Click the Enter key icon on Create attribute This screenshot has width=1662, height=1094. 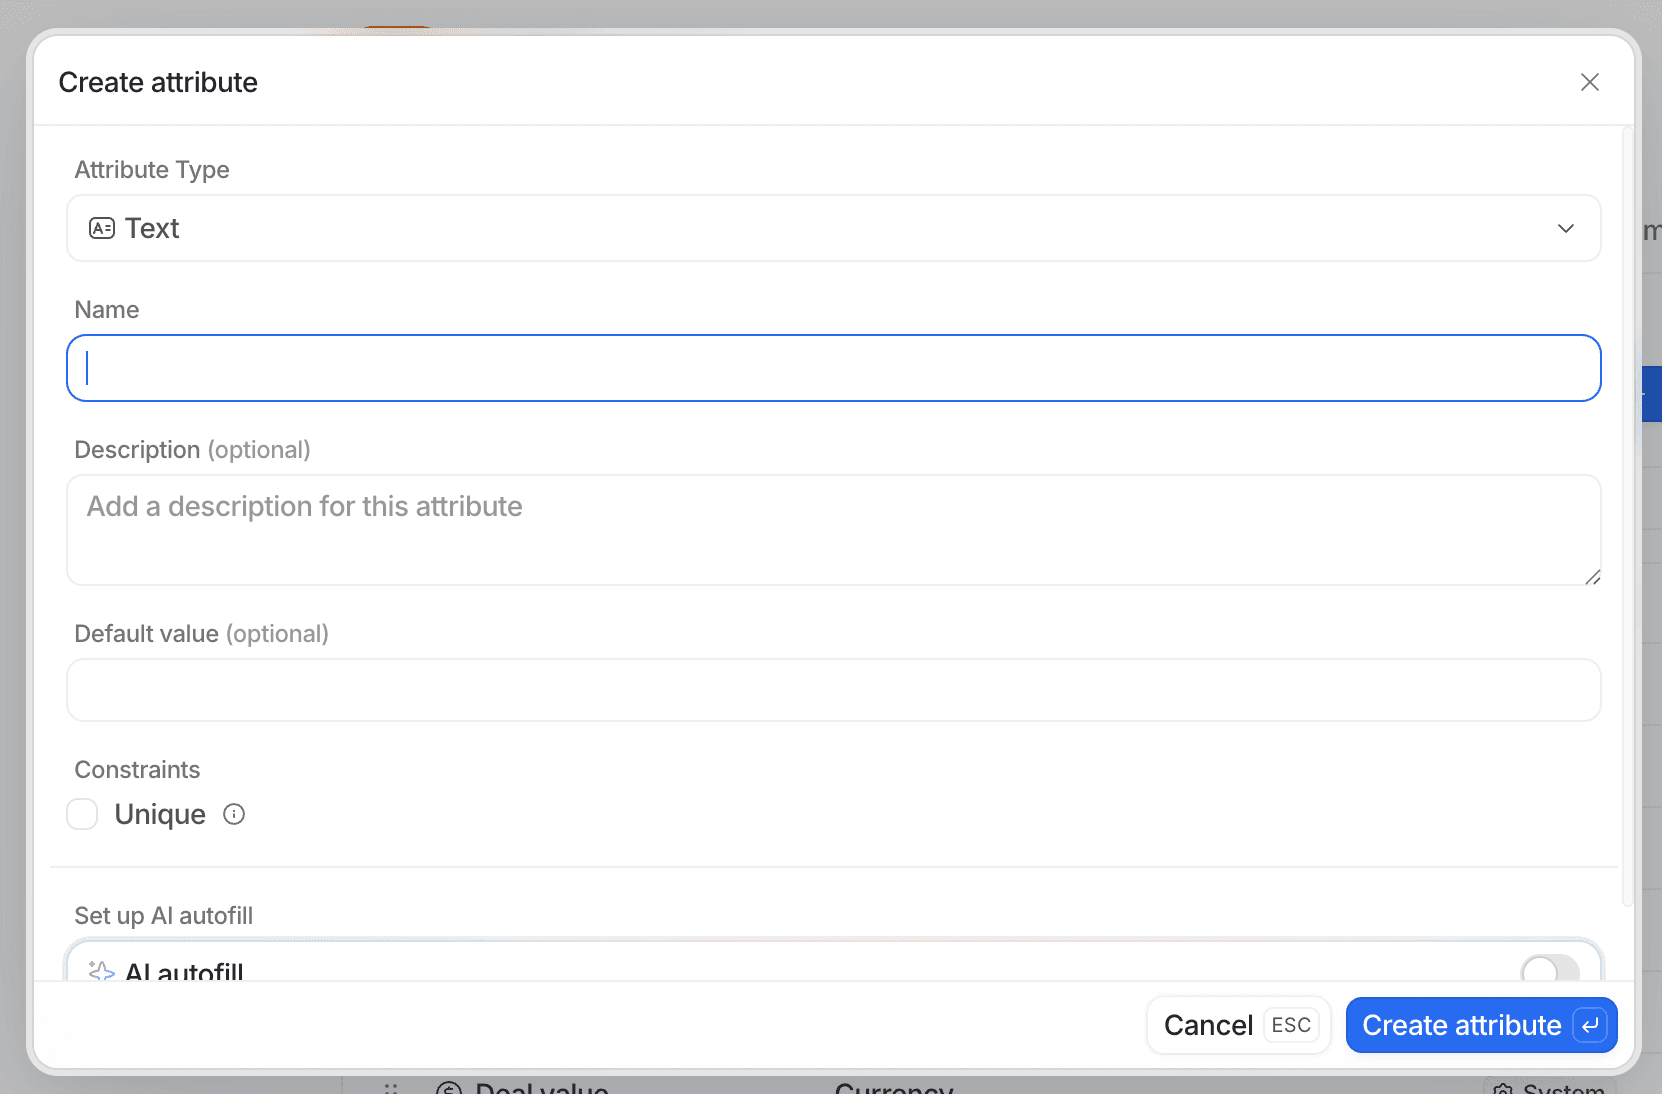click(1589, 1025)
